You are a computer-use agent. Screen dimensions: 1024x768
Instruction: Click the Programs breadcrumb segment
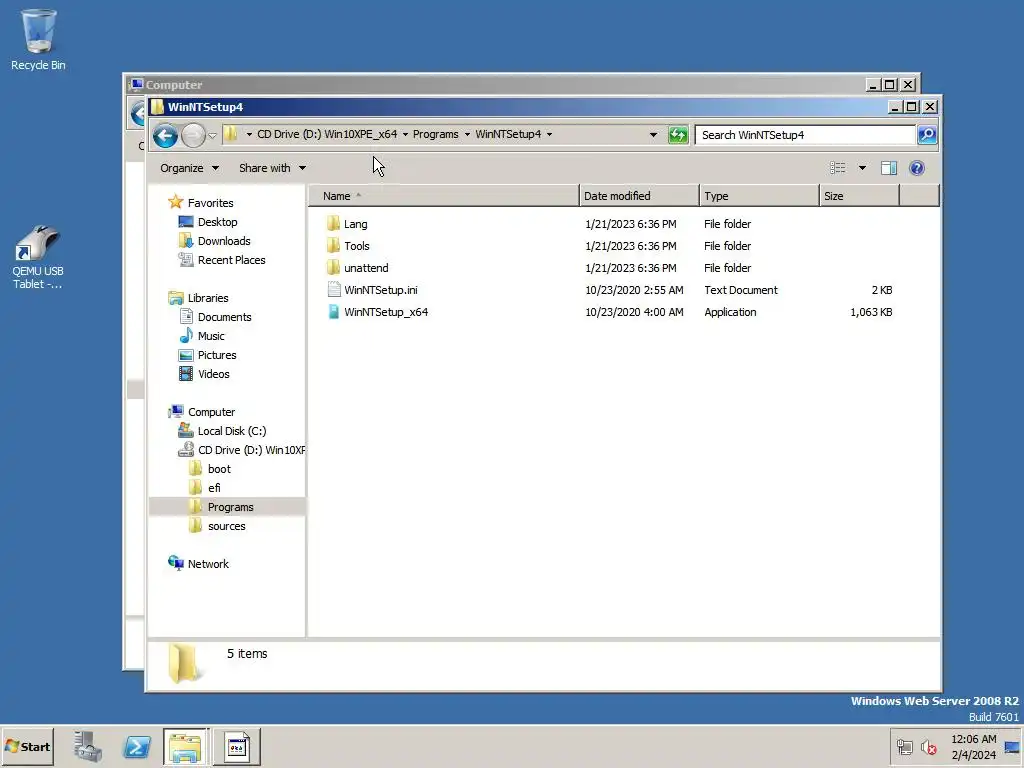(x=435, y=135)
